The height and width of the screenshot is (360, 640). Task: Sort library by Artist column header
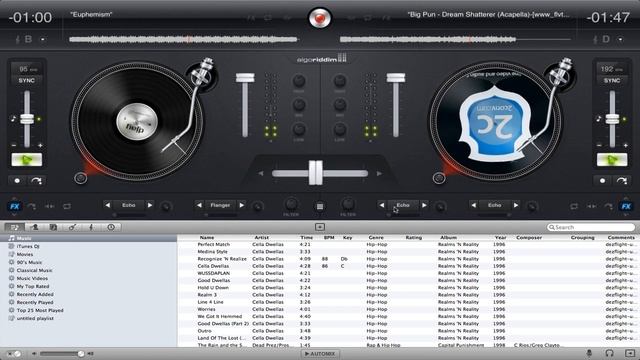click(x=262, y=238)
